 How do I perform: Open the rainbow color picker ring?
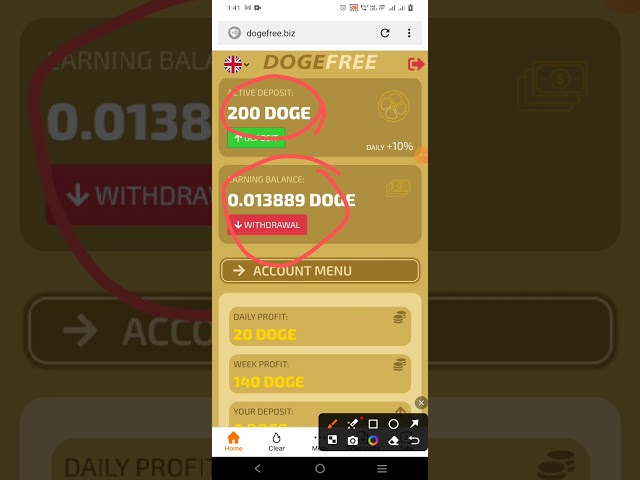(373, 440)
